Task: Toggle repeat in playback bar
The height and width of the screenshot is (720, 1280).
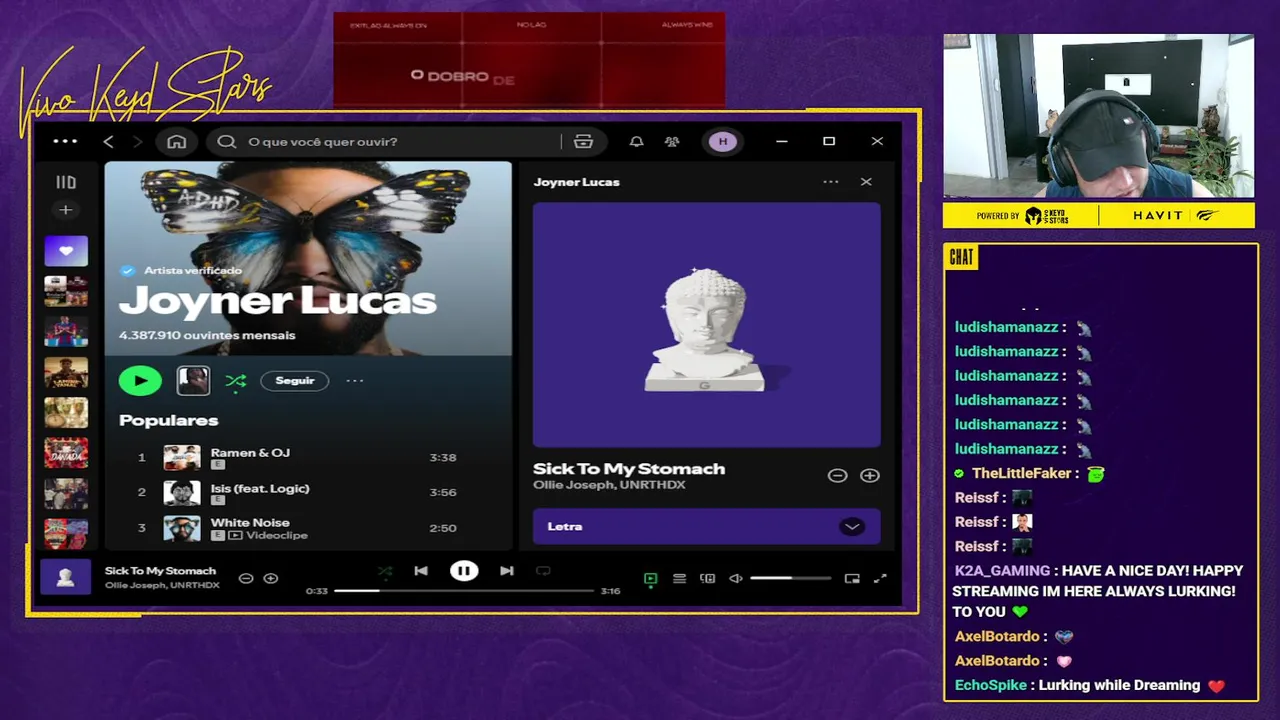Action: pos(543,571)
